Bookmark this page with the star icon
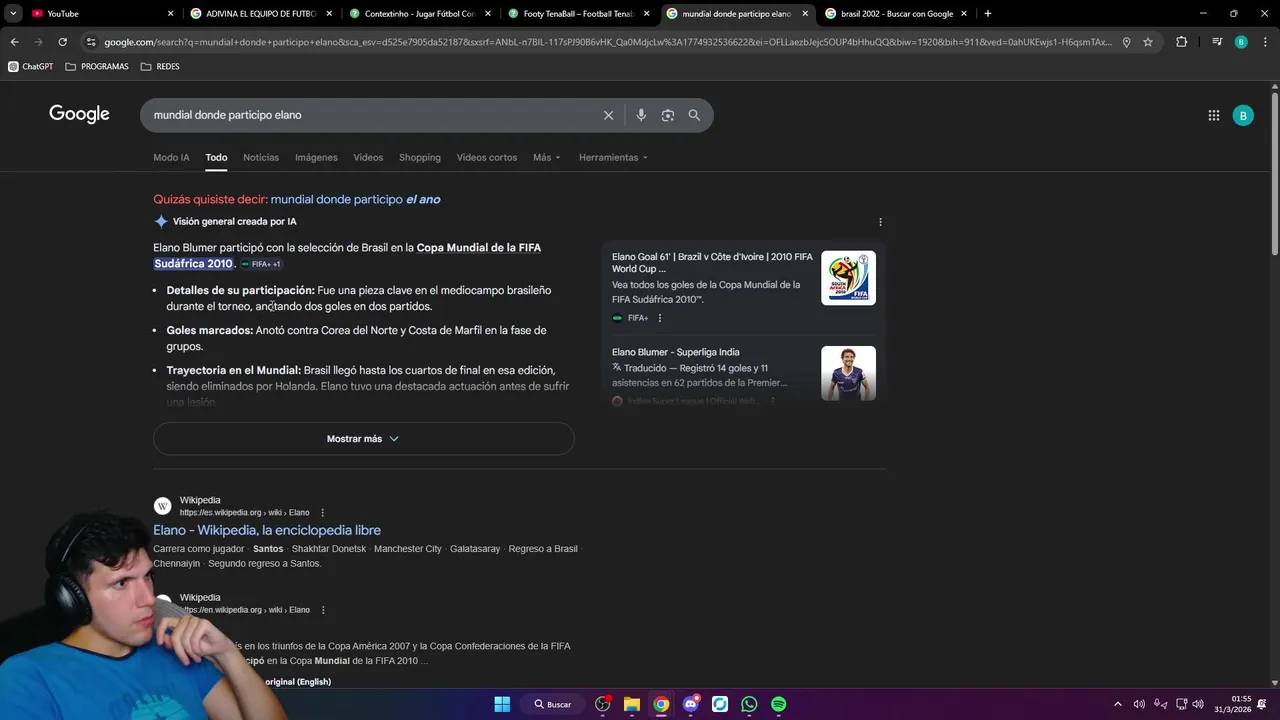The height and width of the screenshot is (720, 1280). pyautogui.click(x=1148, y=42)
